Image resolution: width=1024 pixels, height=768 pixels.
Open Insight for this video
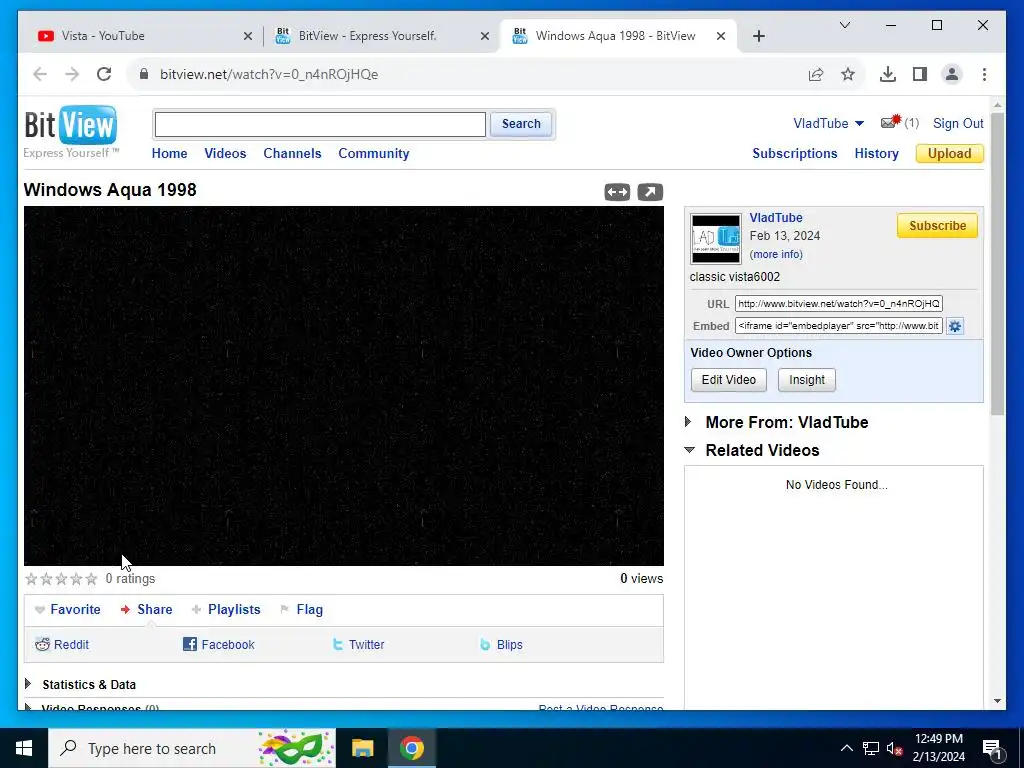point(807,380)
